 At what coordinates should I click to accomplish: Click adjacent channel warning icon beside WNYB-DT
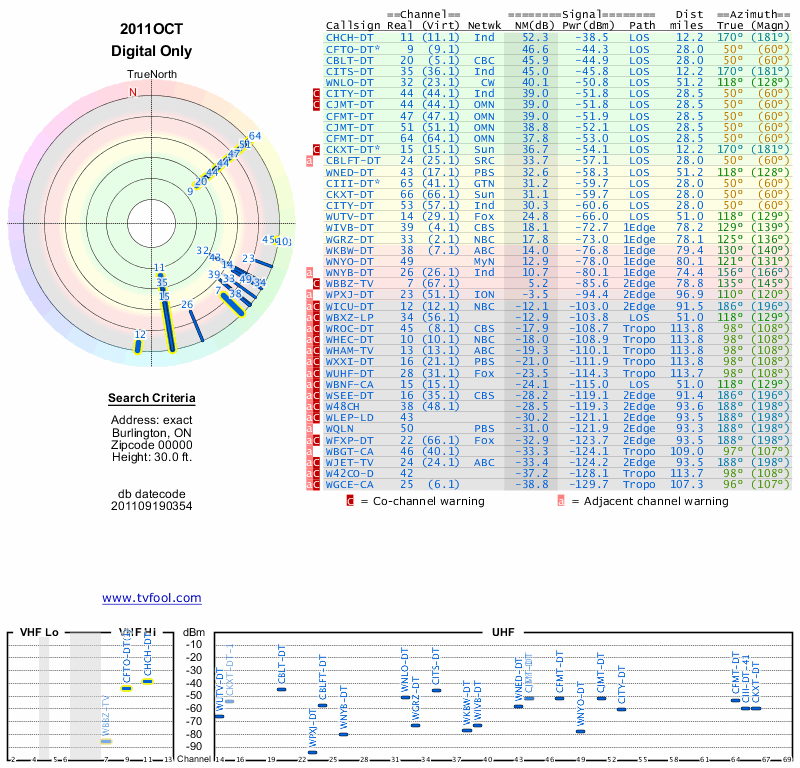tap(310, 272)
